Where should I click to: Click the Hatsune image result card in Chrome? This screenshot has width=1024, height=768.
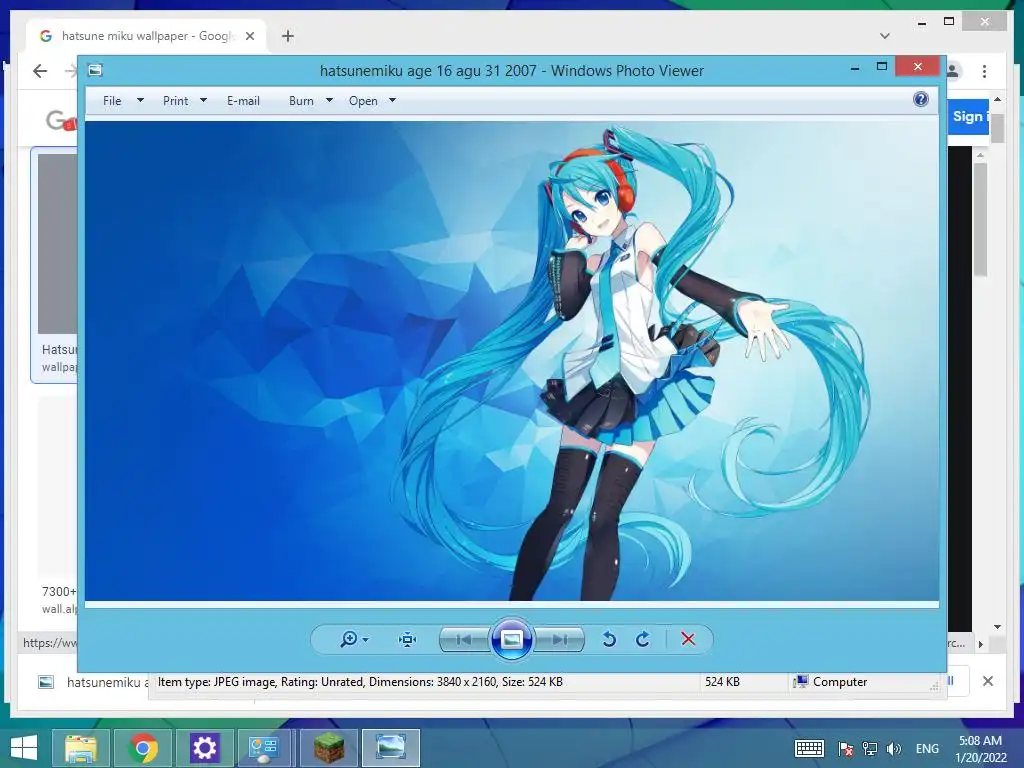click(55, 265)
